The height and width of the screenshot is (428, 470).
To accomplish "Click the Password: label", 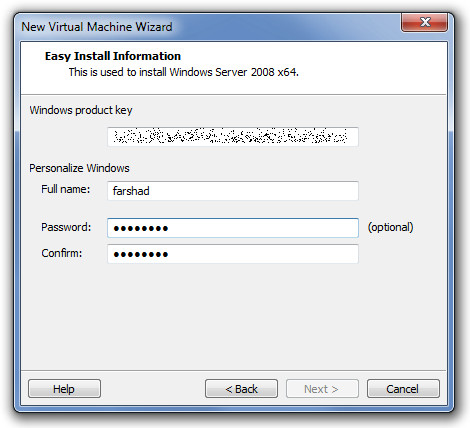I will pyautogui.click(x=66, y=227).
